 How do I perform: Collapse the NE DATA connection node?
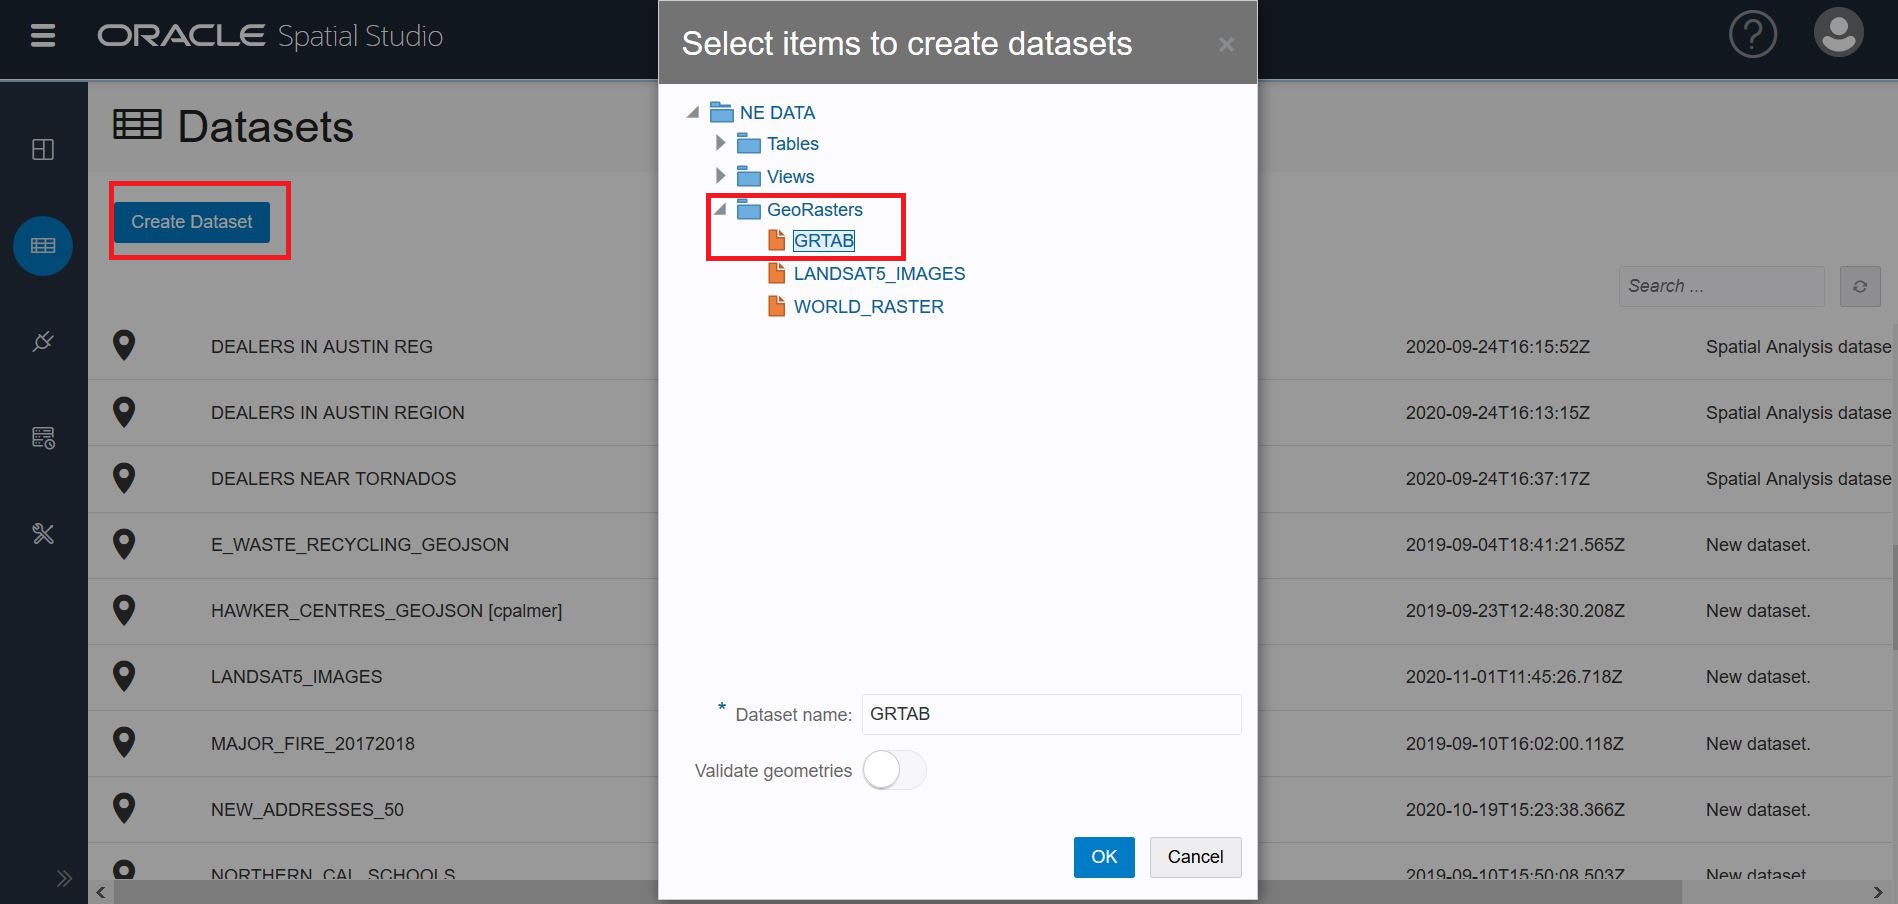point(693,113)
